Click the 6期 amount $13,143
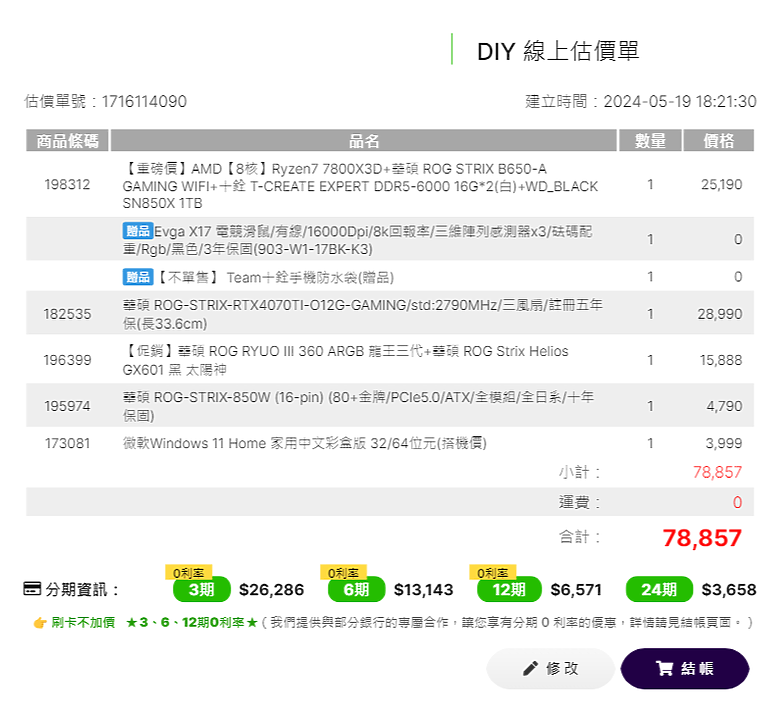 click(x=423, y=590)
